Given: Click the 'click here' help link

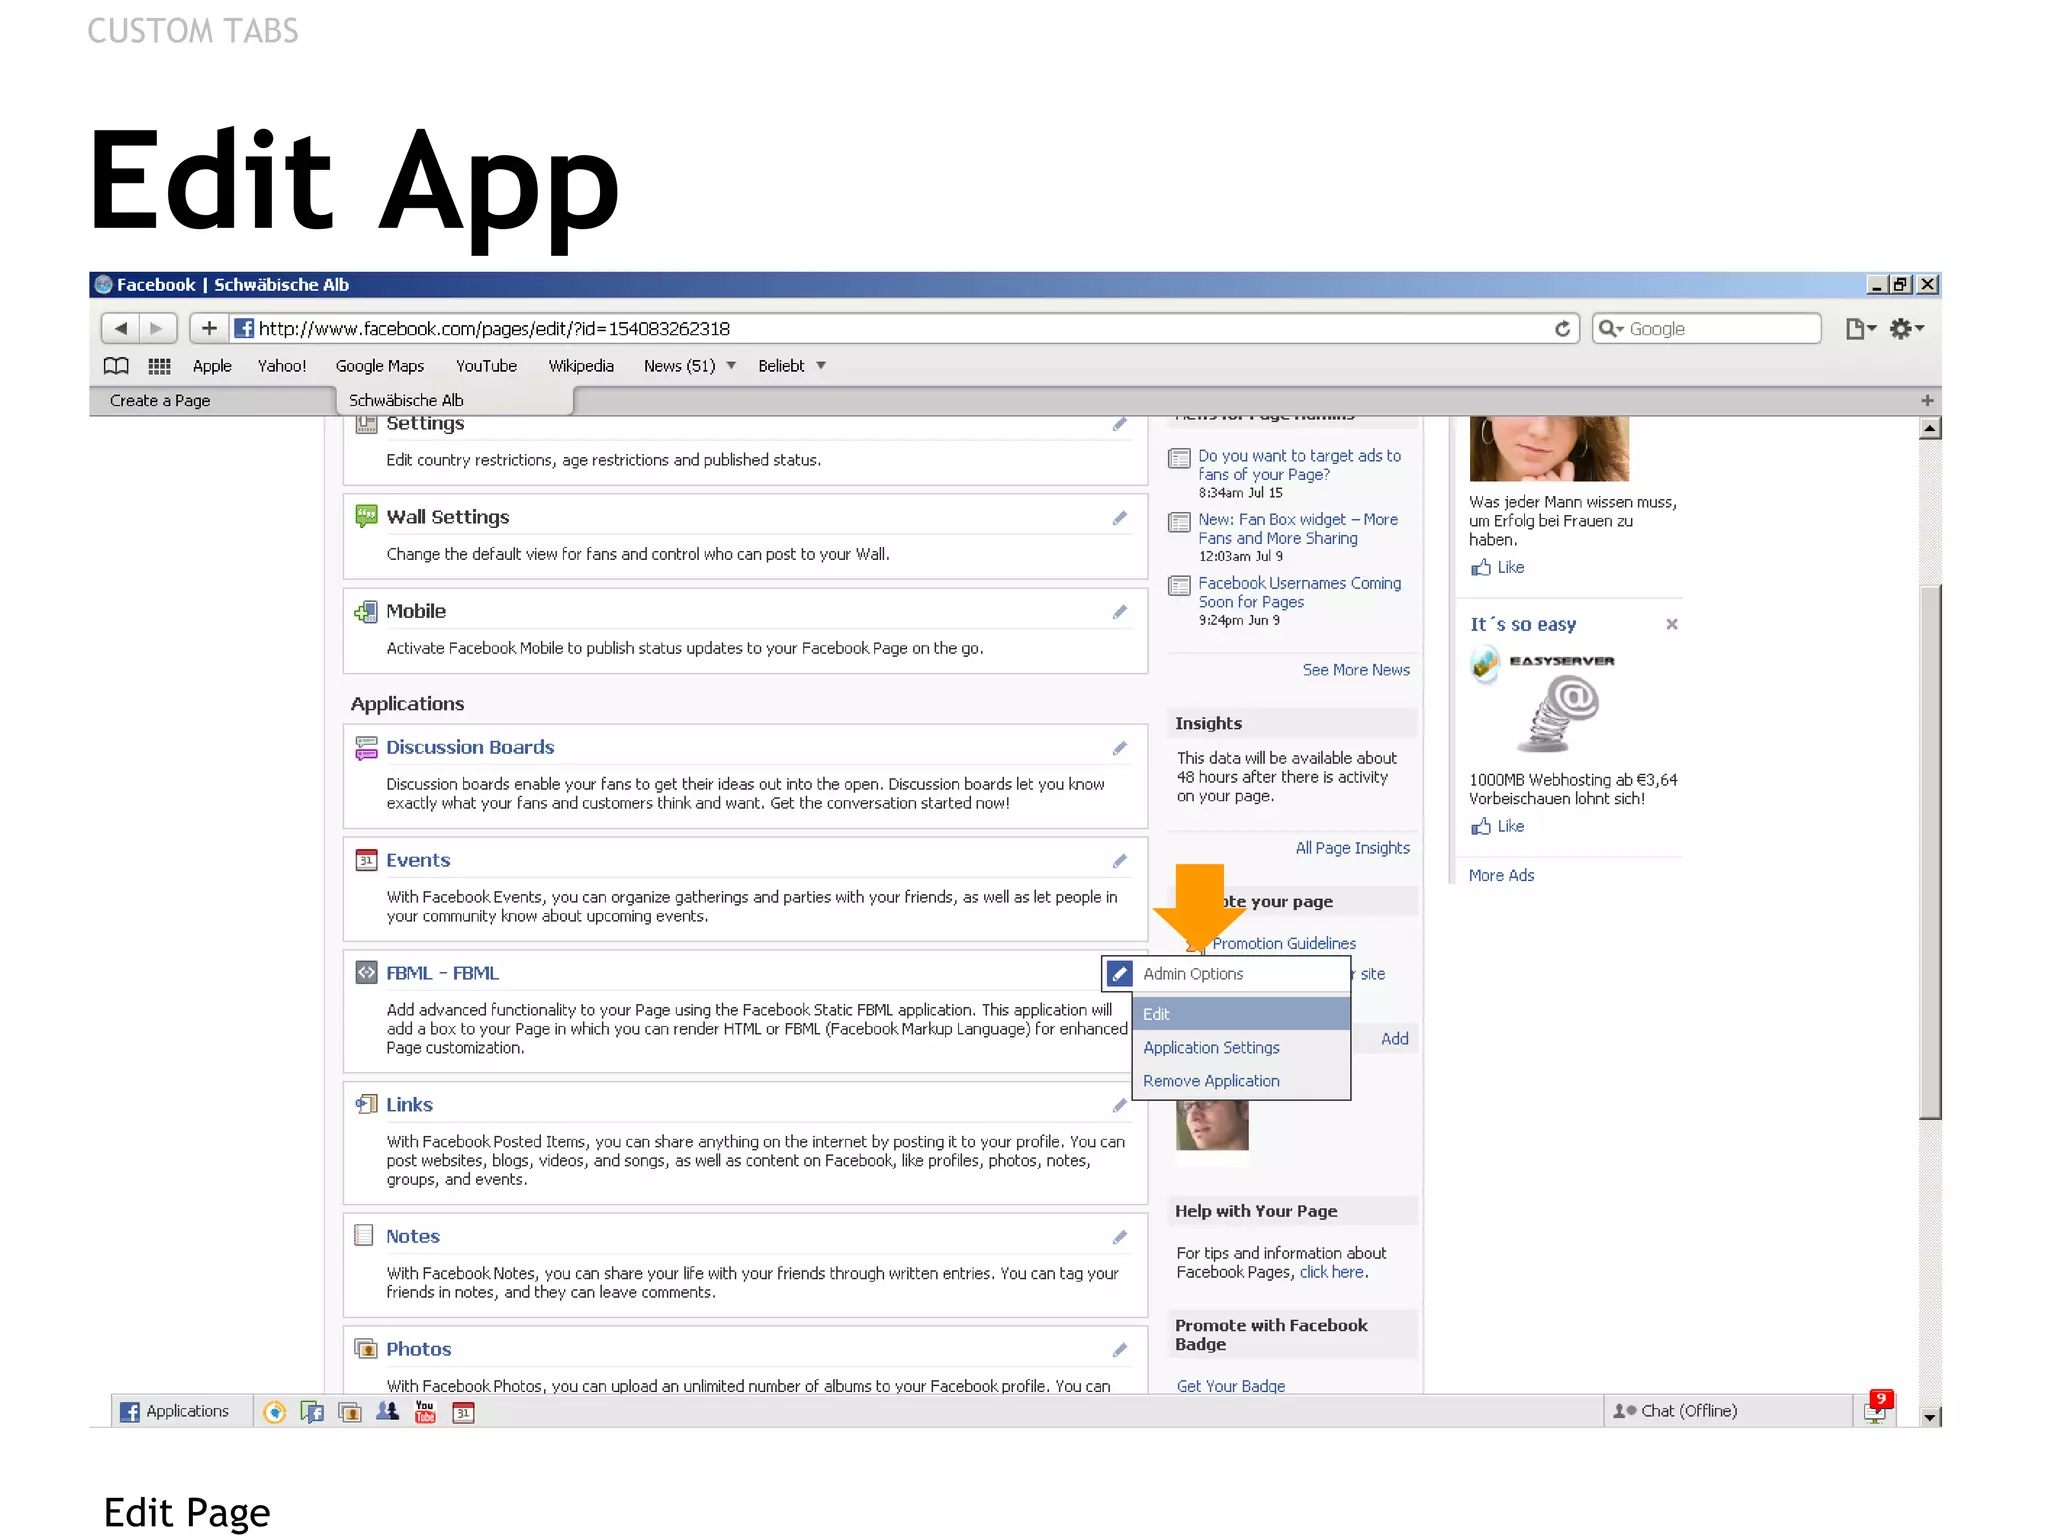Looking at the screenshot, I should 1331,1272.
